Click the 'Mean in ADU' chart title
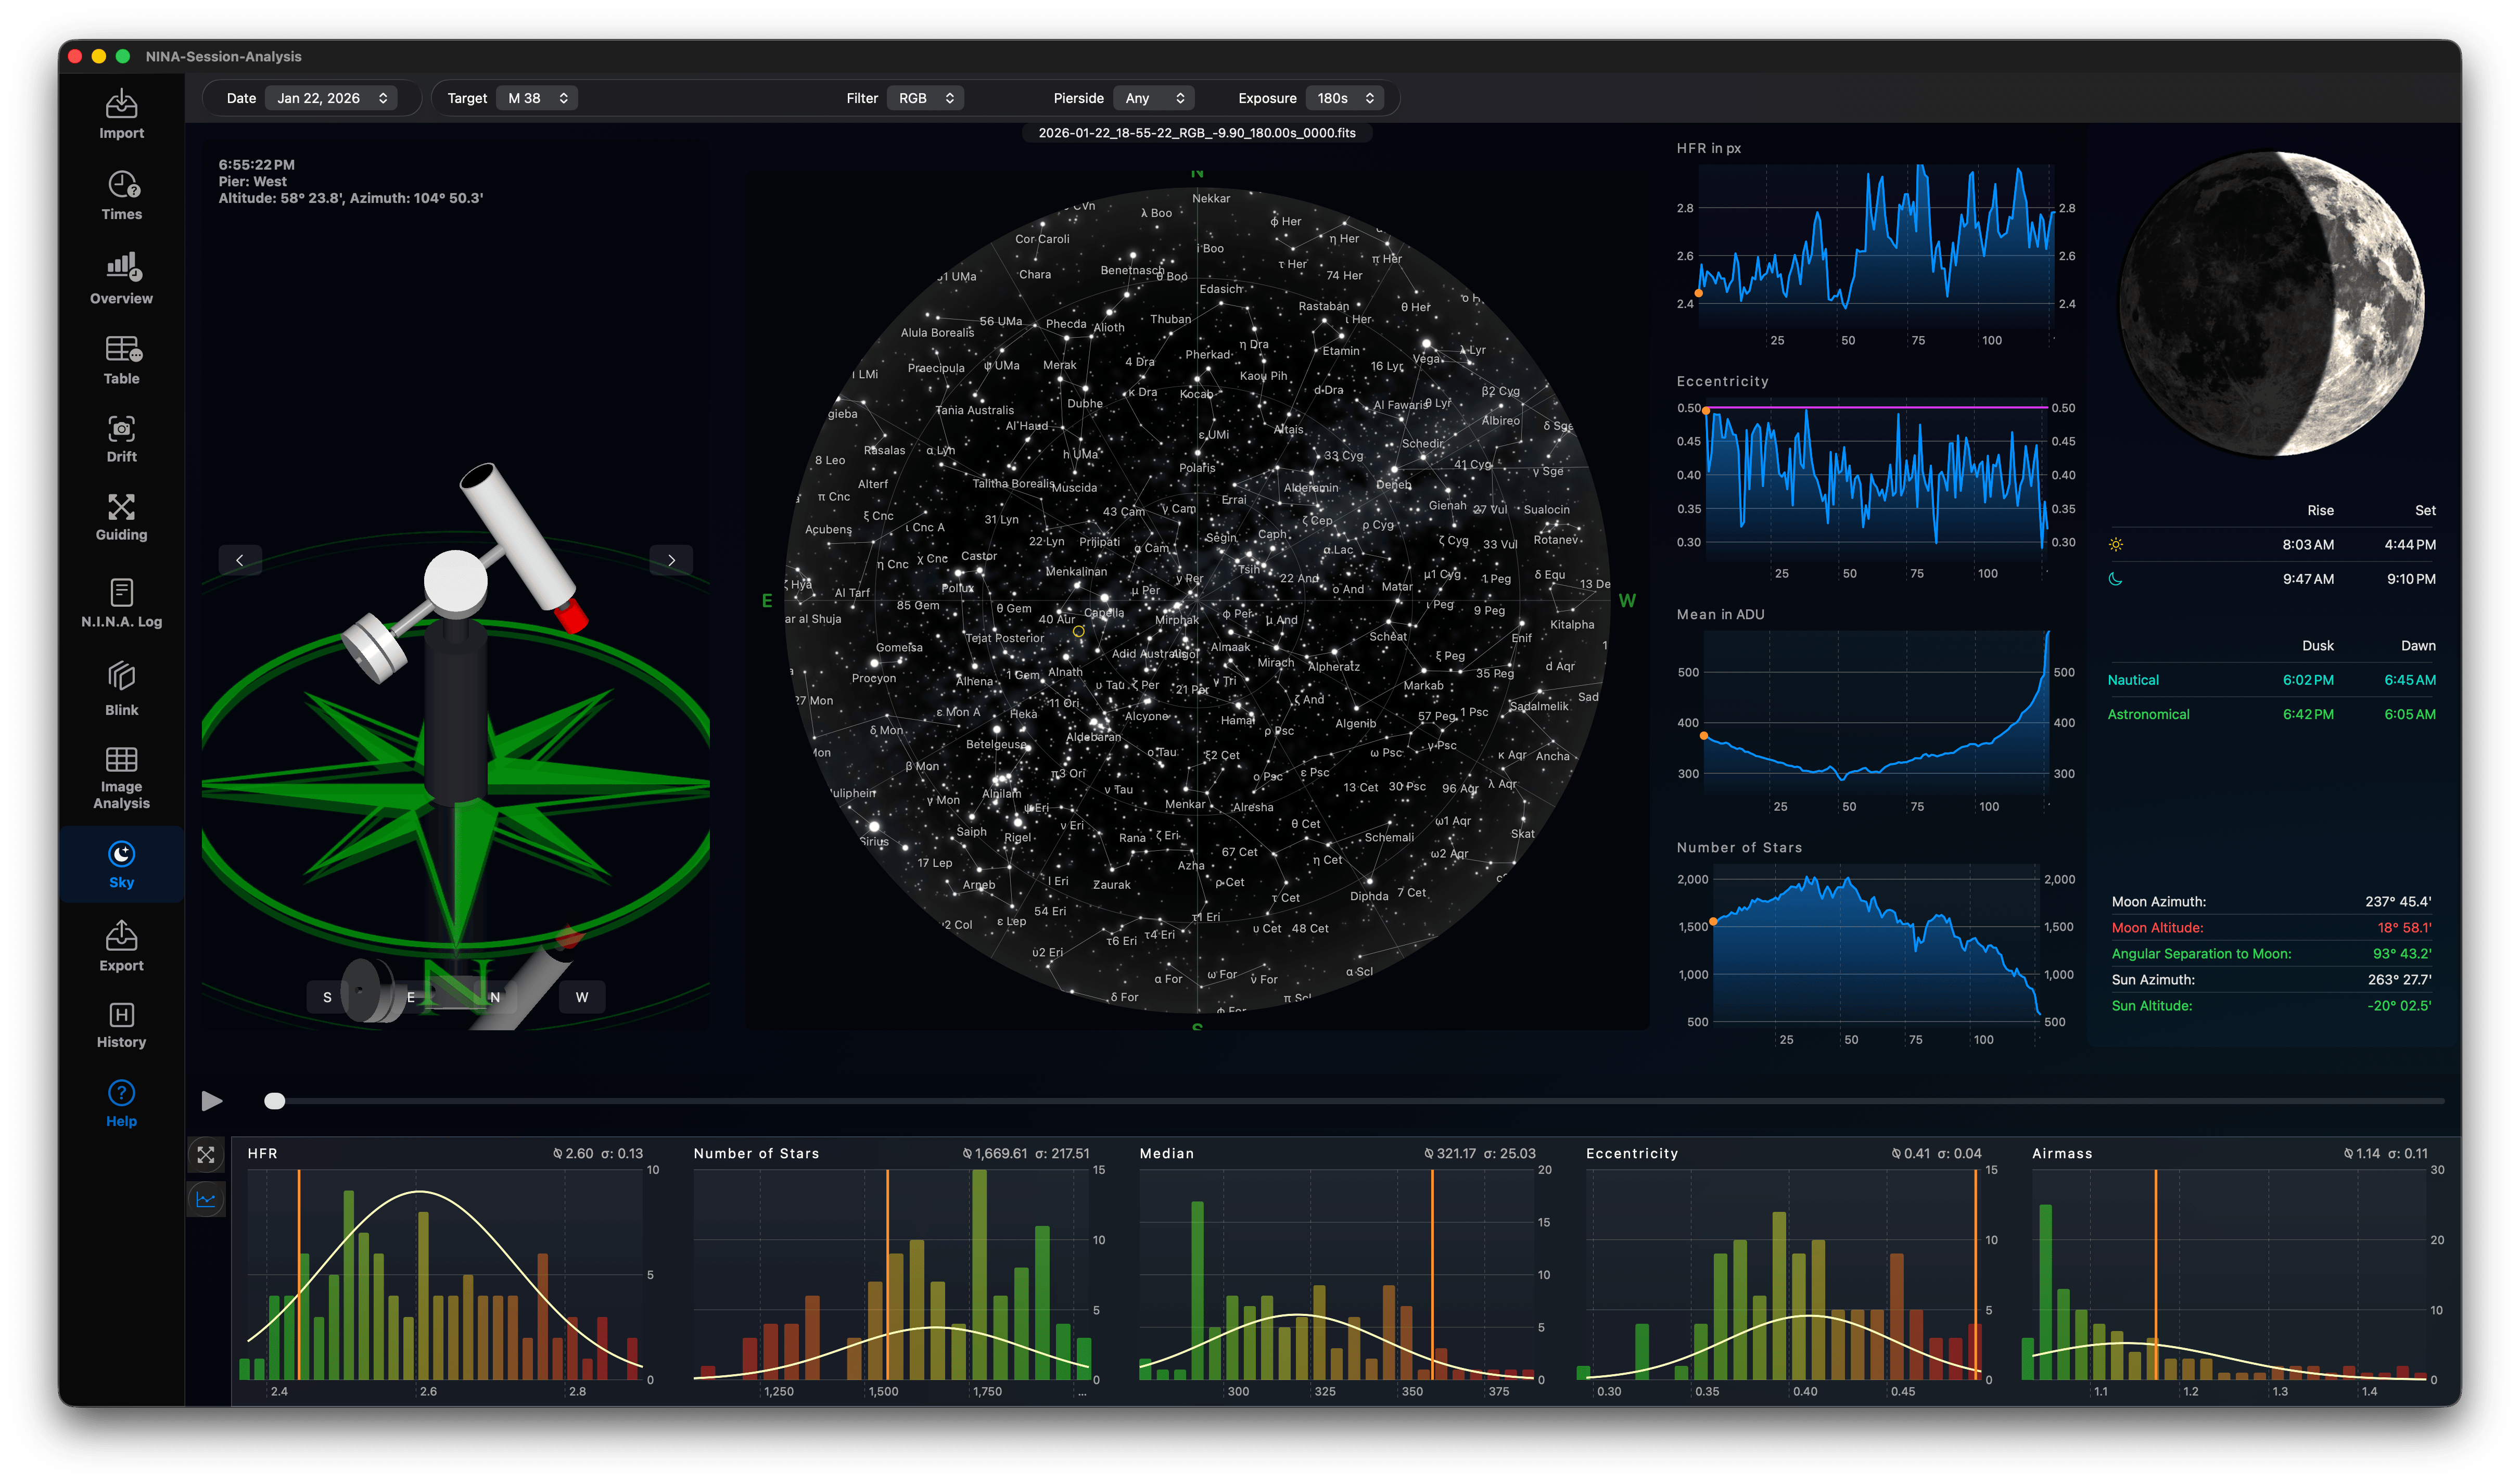The height and width of the screenshot is (1484, 2520). point(1720,614)
